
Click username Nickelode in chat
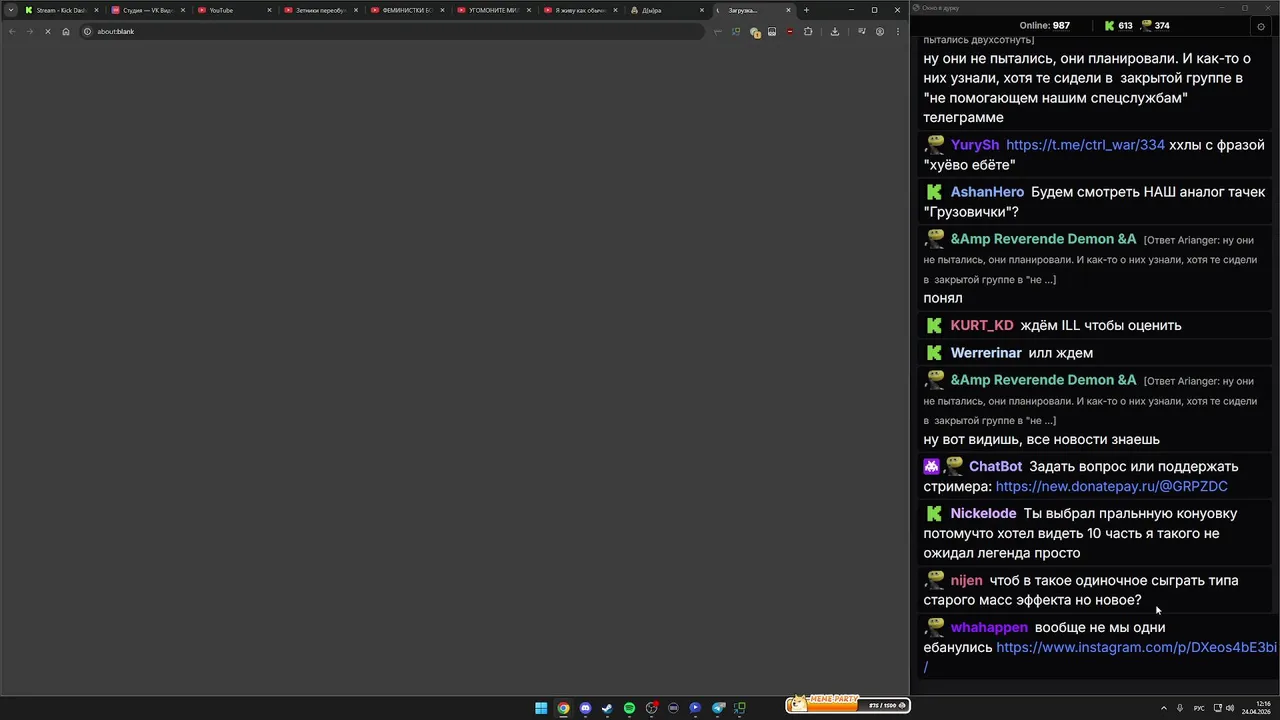[x=983, y=514]
